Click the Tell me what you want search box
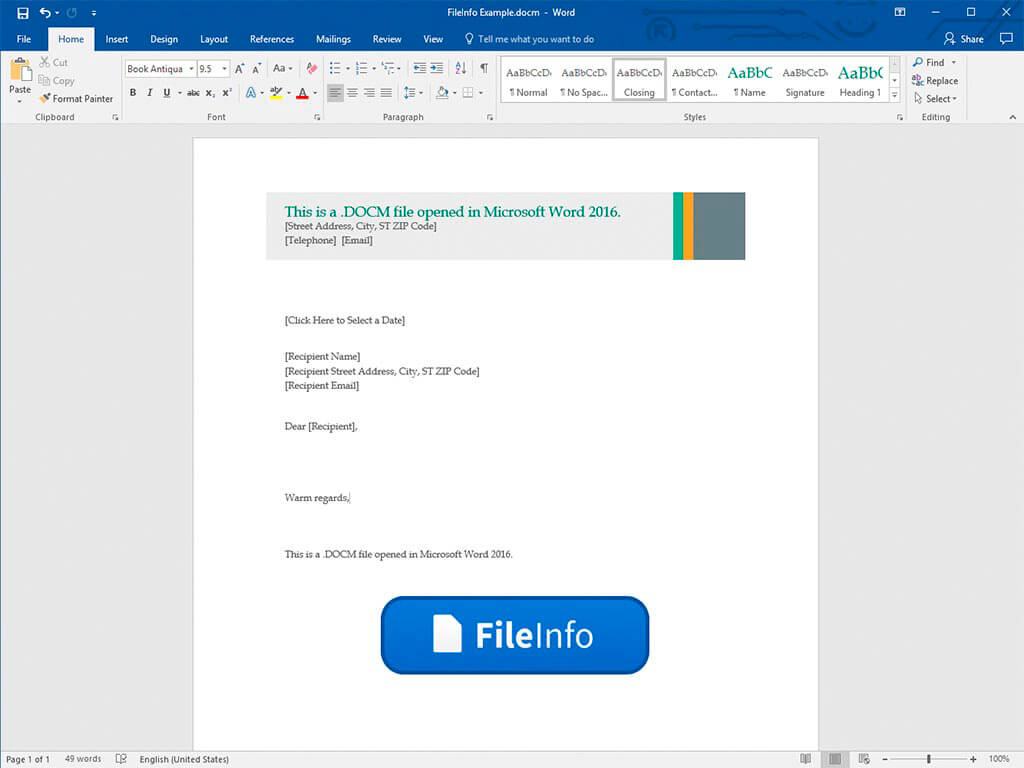 (x=535, y=39)
